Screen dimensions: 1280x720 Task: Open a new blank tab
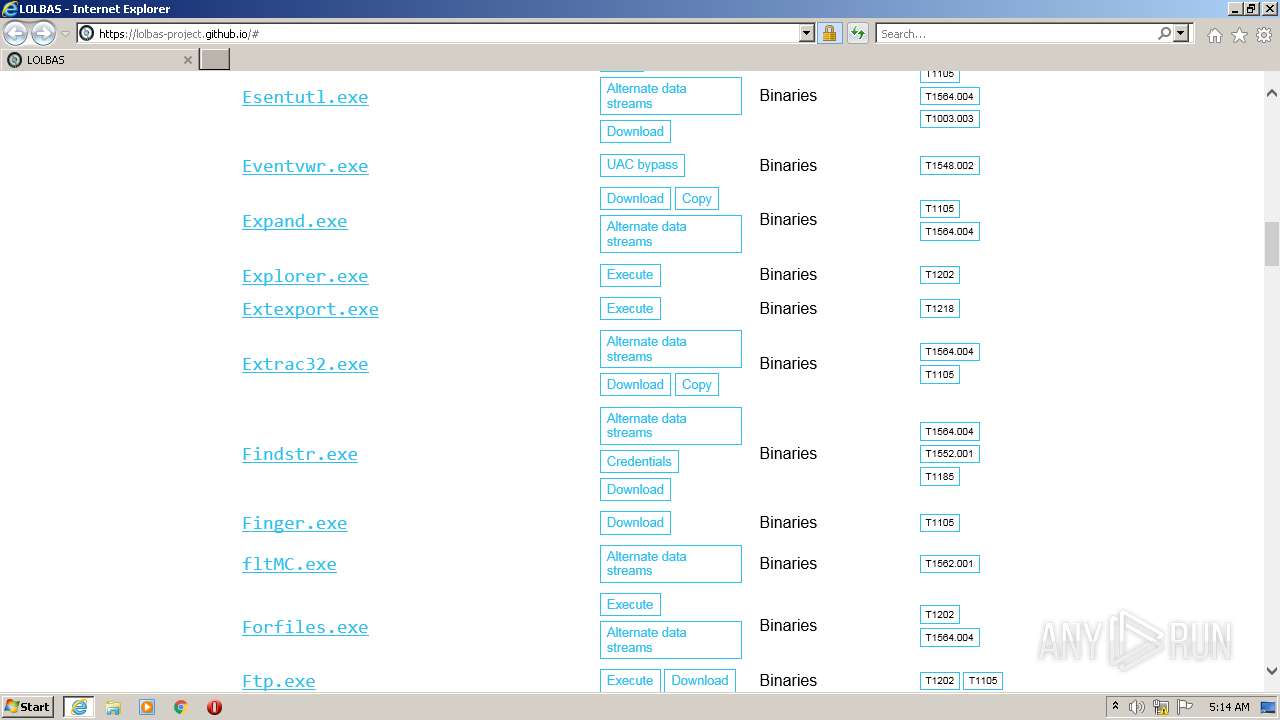[x=215, y=60]
